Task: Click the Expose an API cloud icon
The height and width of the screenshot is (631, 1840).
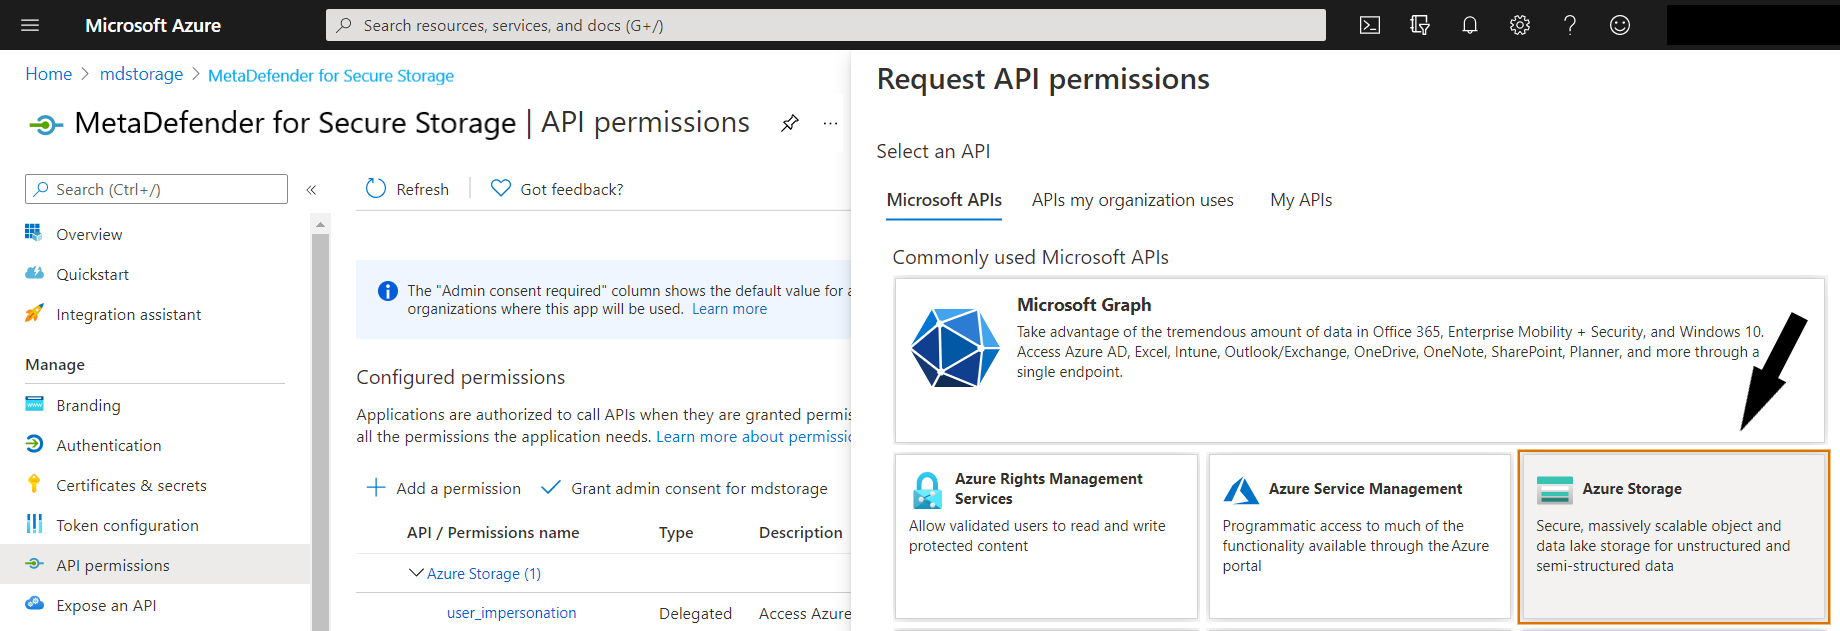Action: click(34, 604)
